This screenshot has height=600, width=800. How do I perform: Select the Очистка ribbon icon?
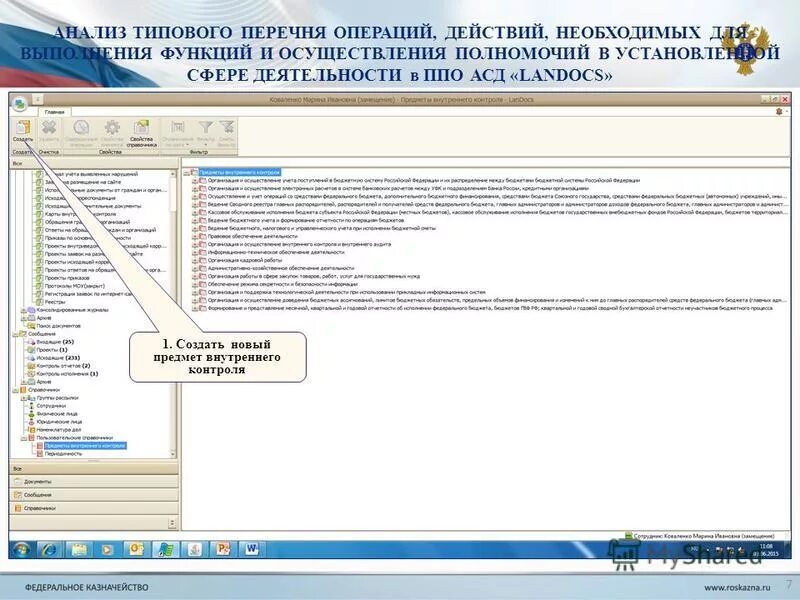click(47, 128)
